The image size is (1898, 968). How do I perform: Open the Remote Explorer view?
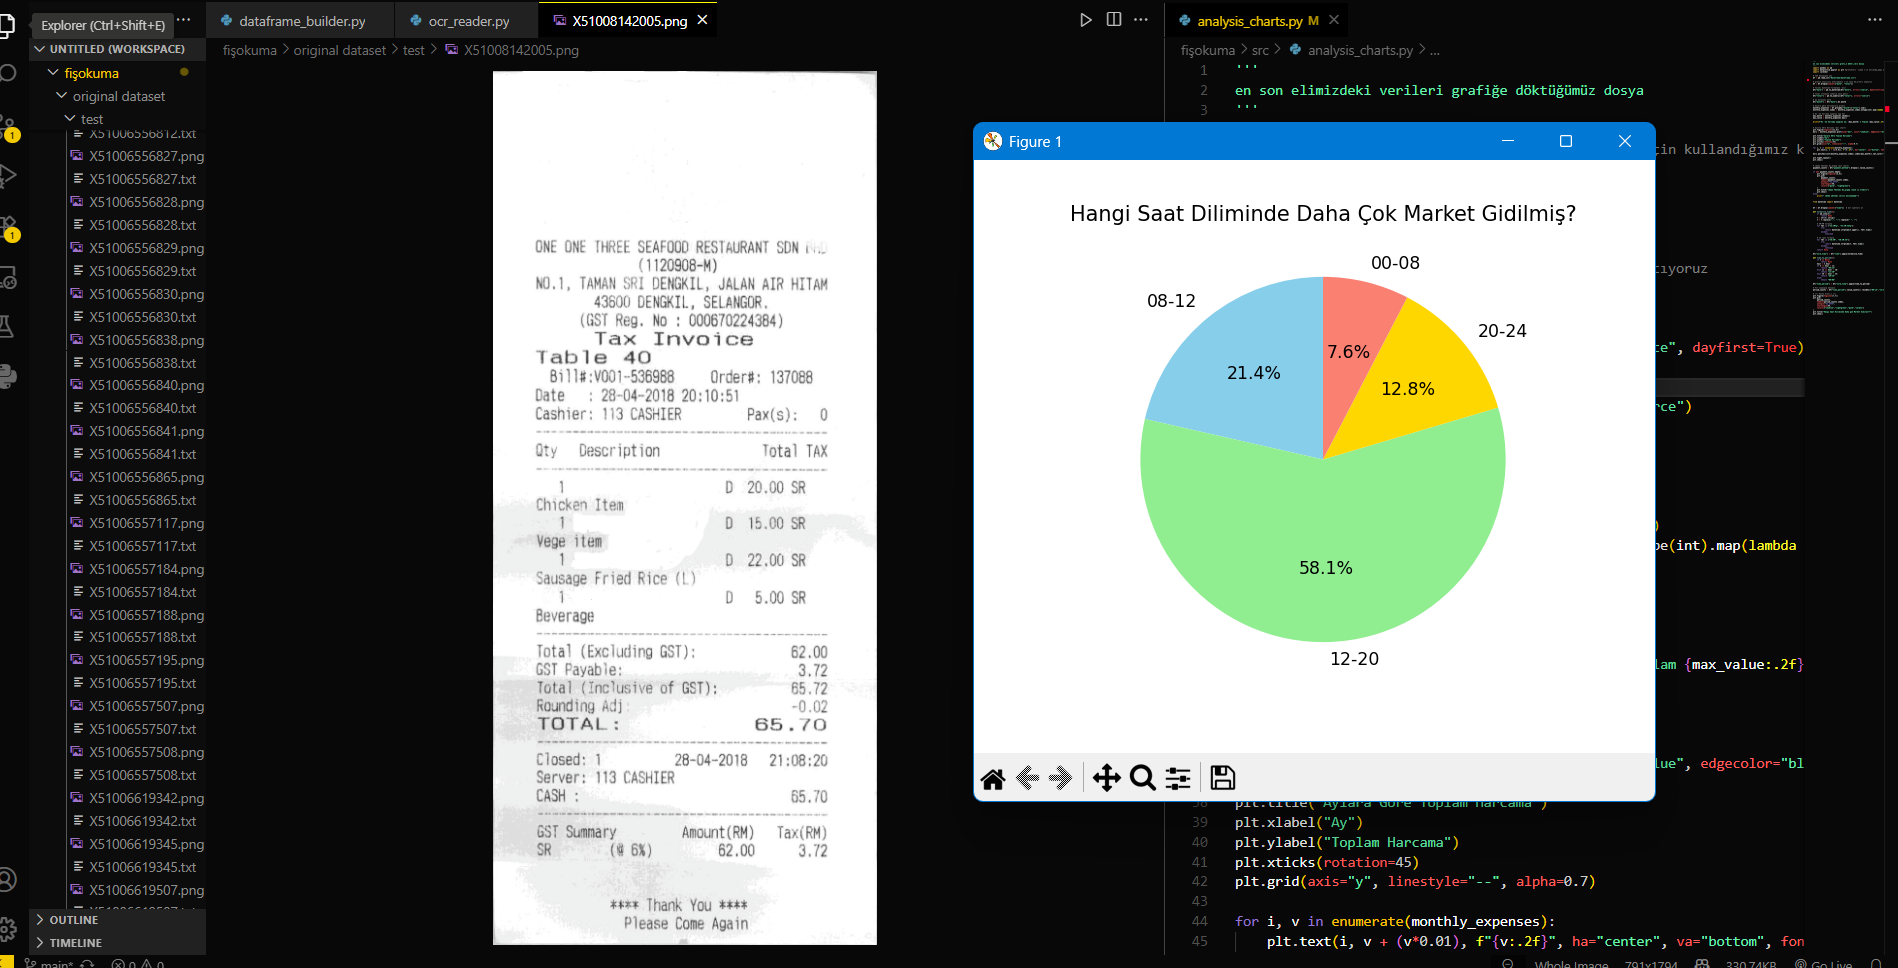(6, 278)
